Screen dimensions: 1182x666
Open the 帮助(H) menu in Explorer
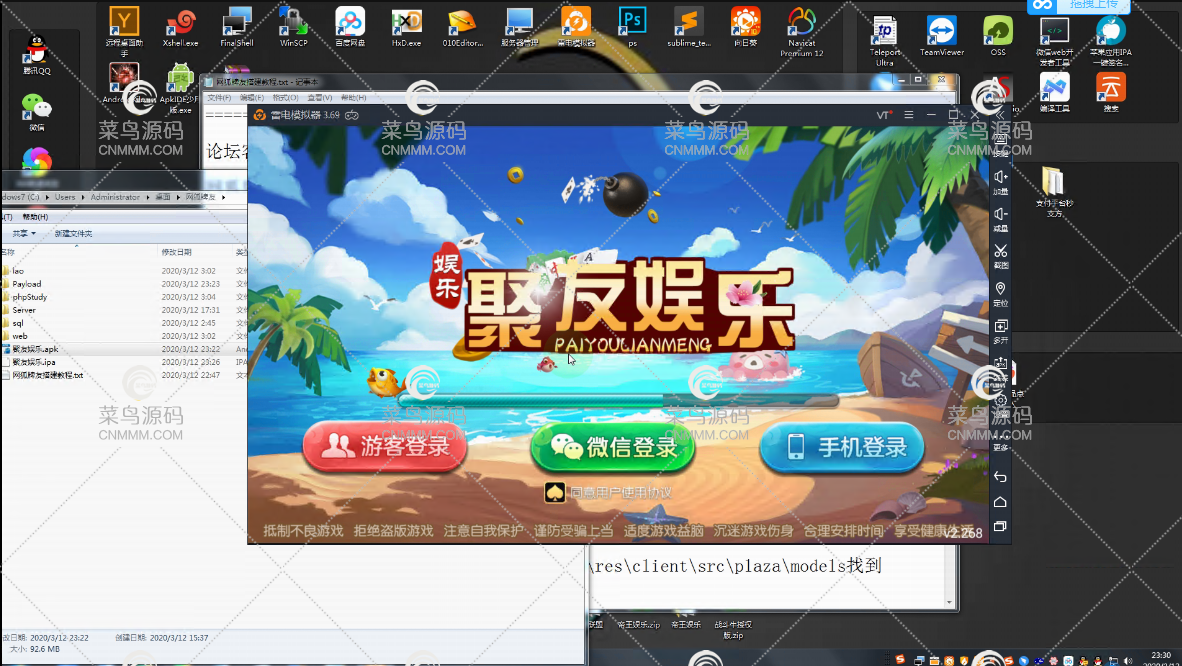tap(35, 217)
